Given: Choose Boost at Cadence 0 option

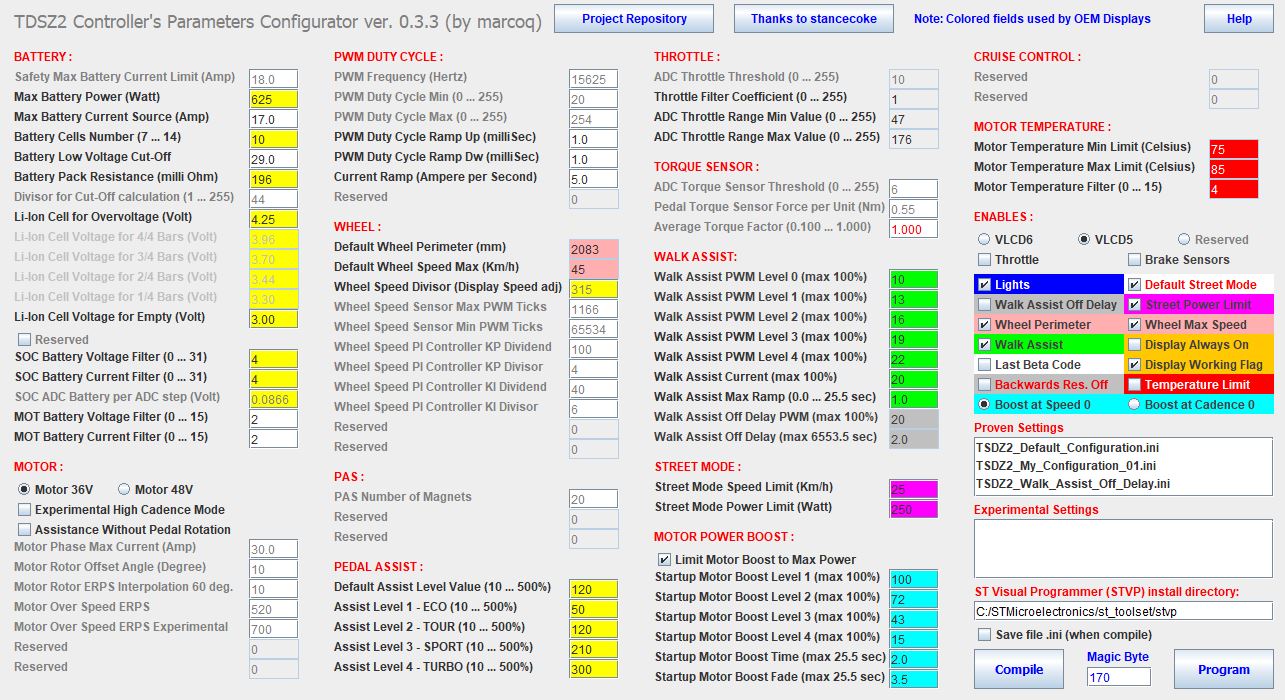Looking at the screenshot, I should pyautogui.click(x=1134, y=404).
